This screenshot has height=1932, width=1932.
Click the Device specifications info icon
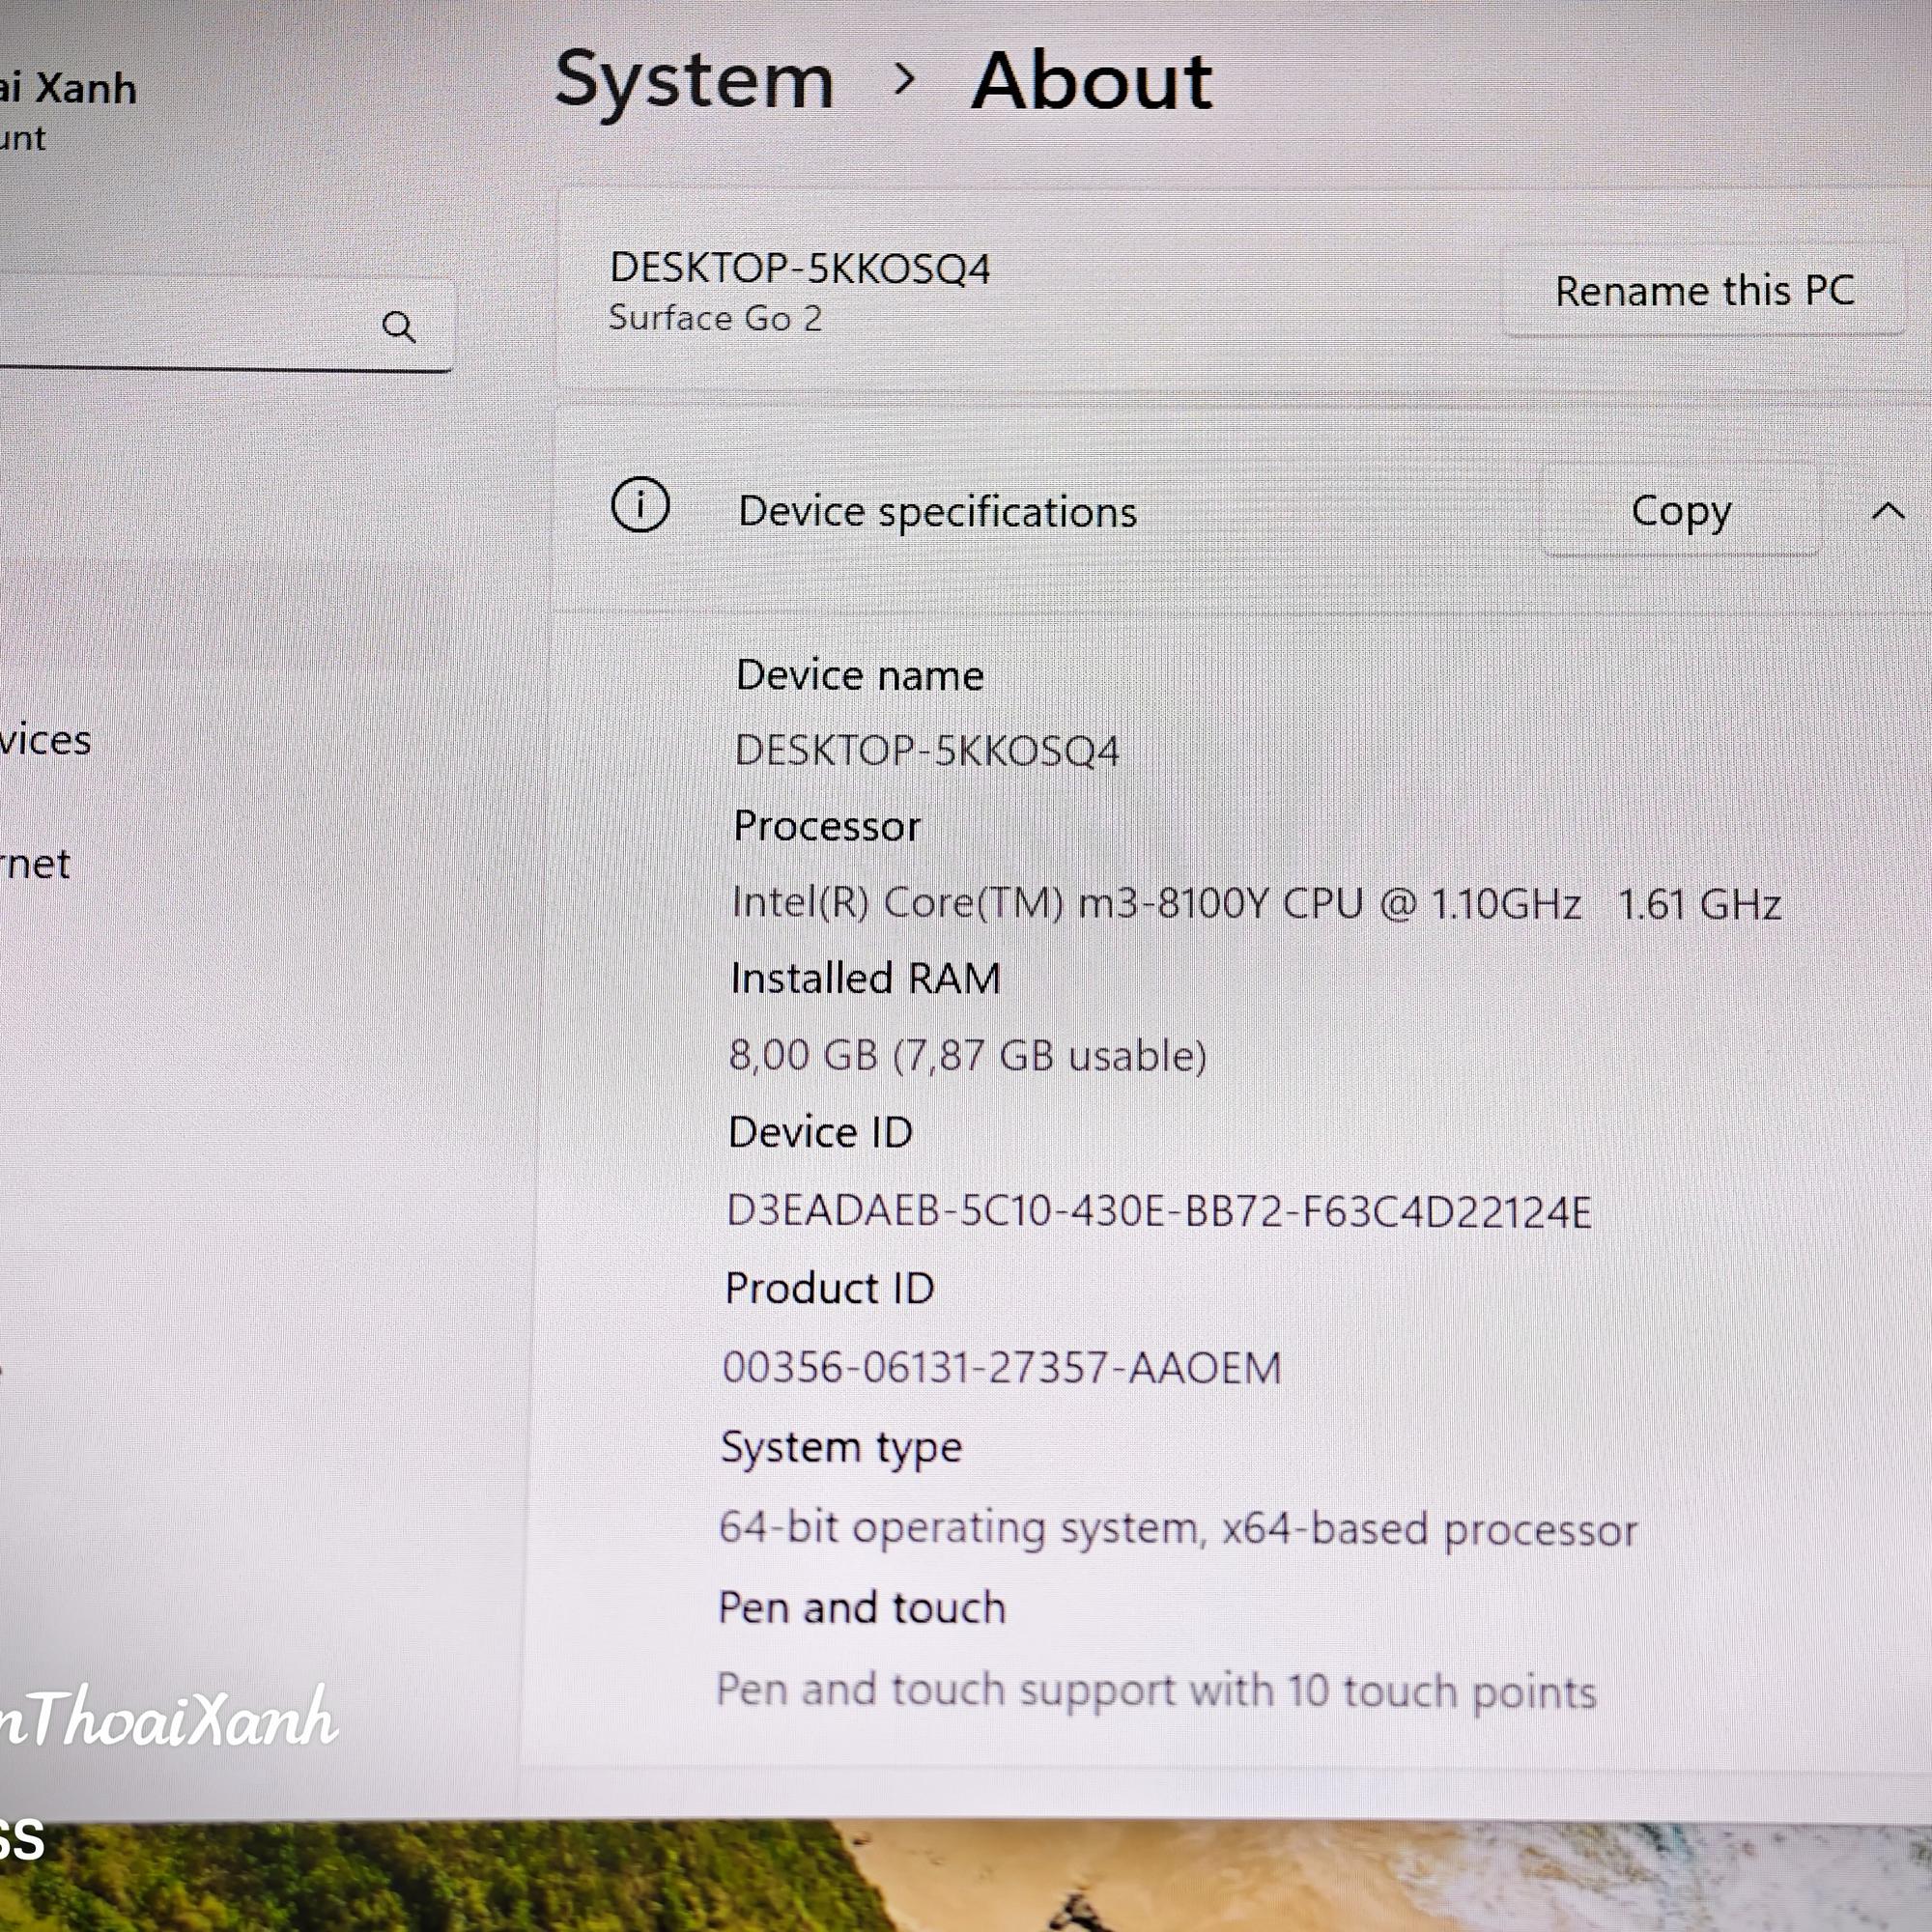(640, 505)
